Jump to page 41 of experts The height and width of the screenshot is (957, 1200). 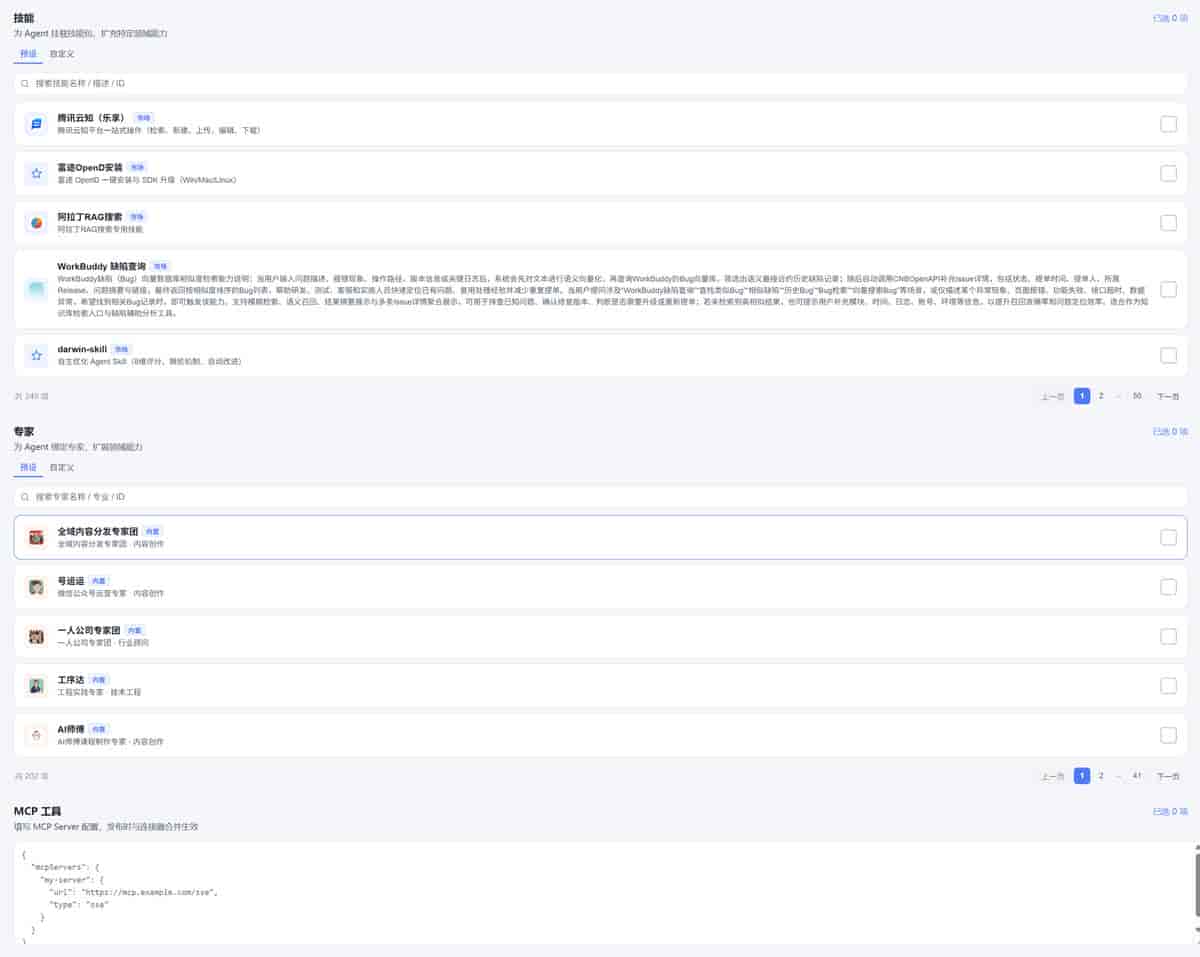coord(1137,776)
